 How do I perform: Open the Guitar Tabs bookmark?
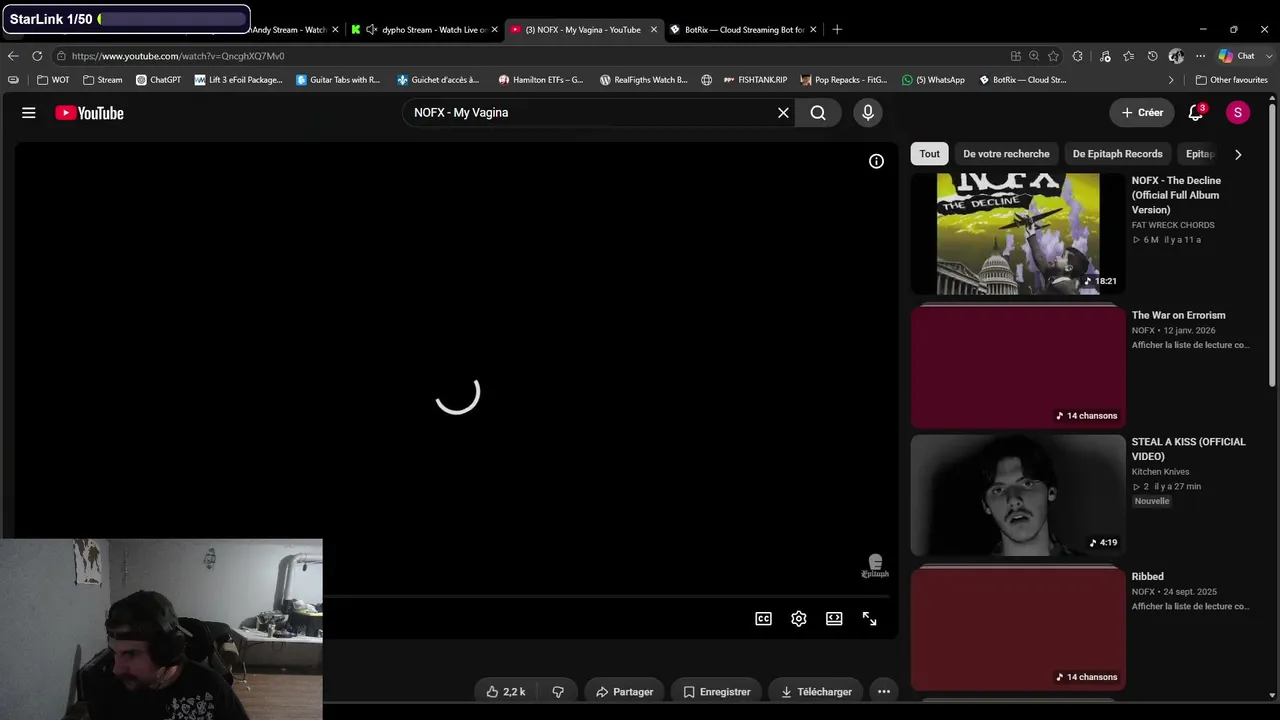(338, 80)
